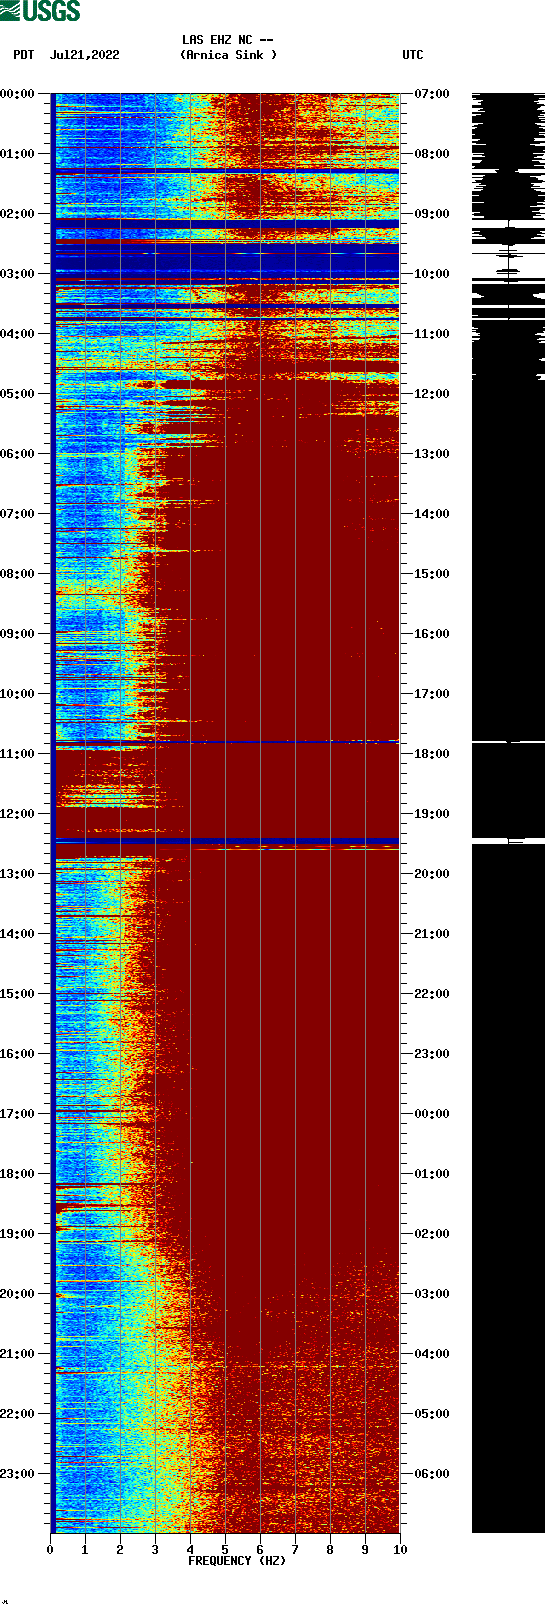Click the 03:00 UTC time label
Screen dimensions: 552x1613
coord(432,1294)
